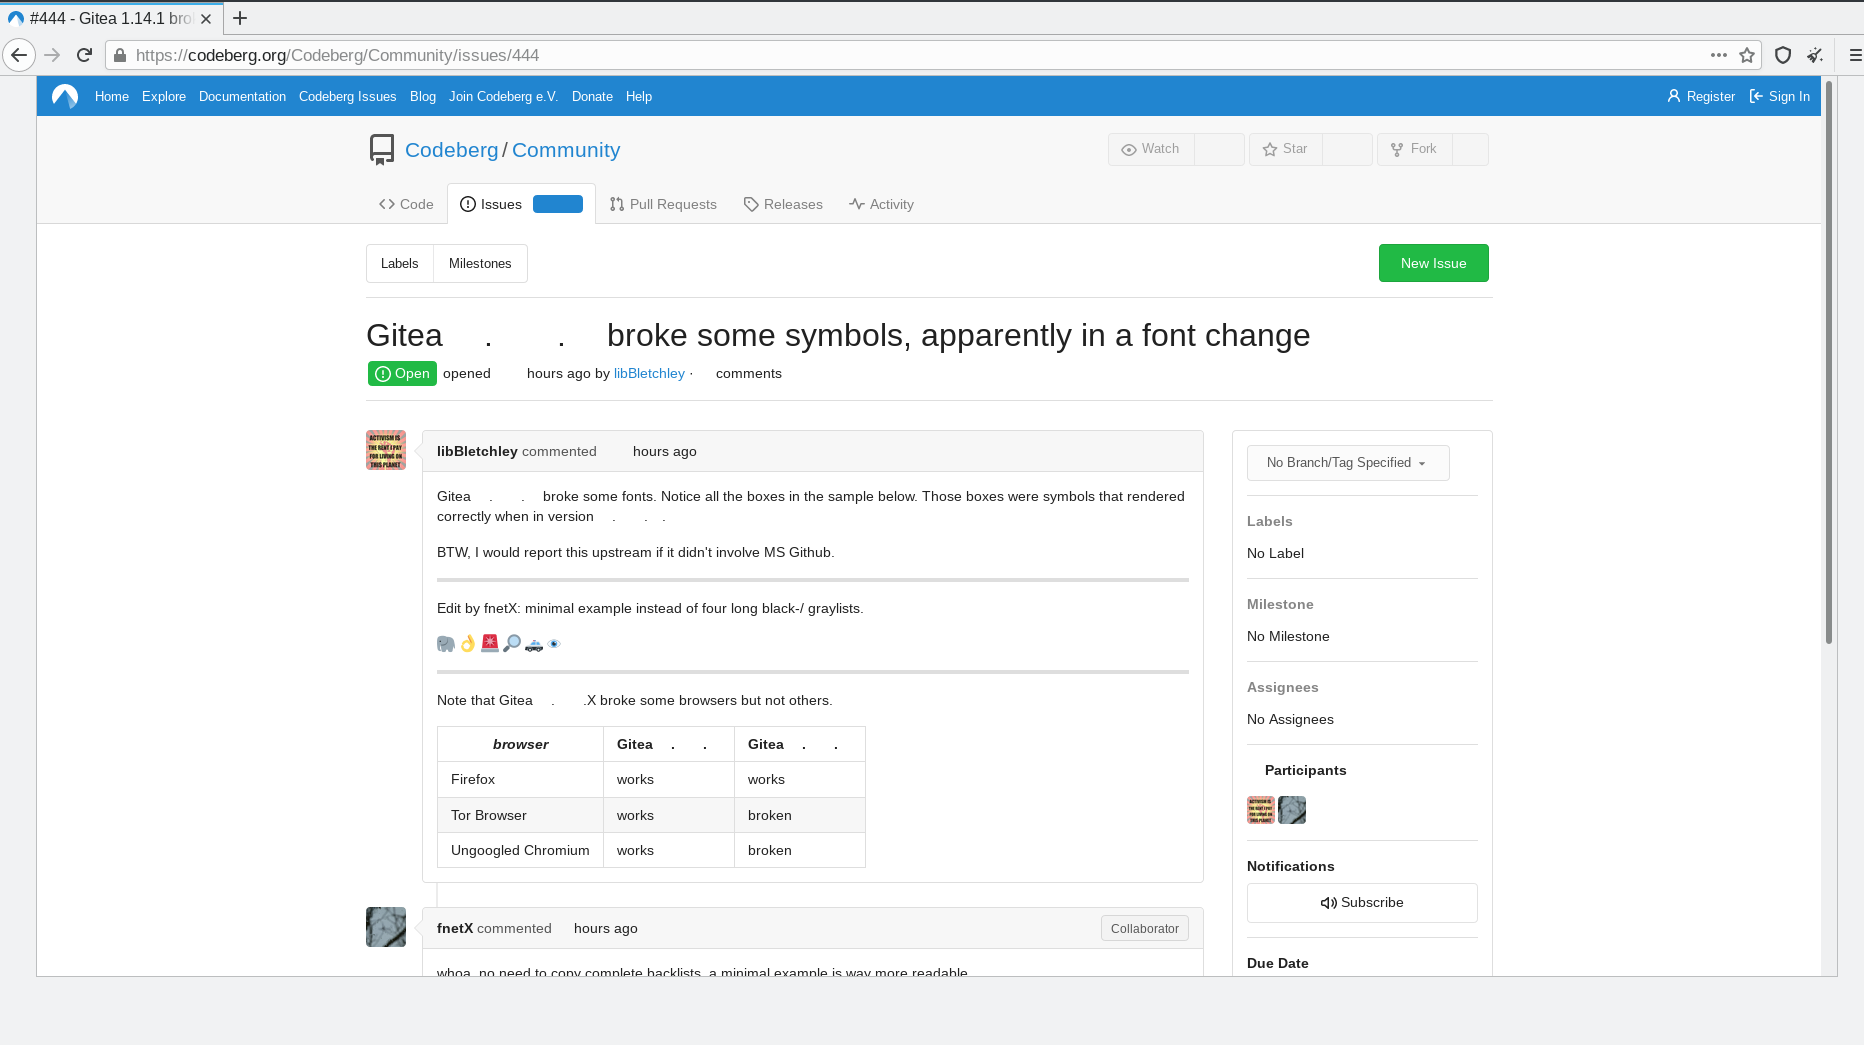
Task: Open the Releases tab
Action: 783,204
